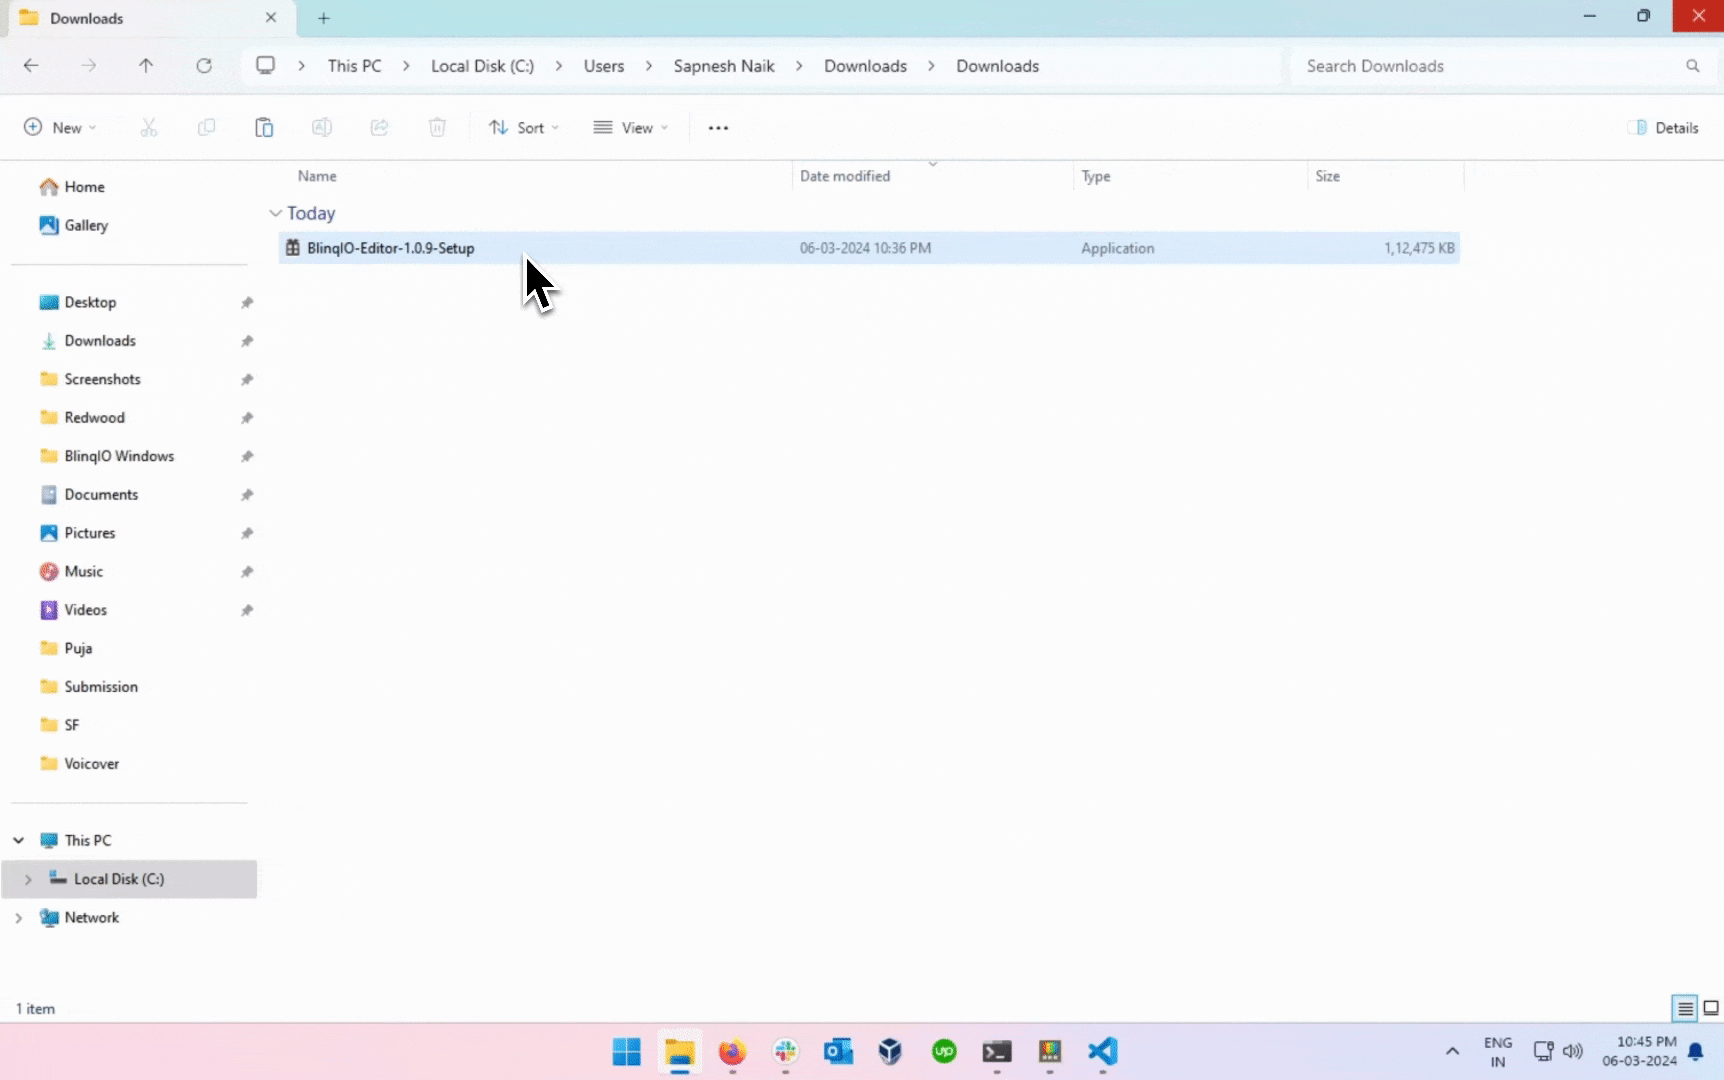Screen dimensions: 1724x1080
Task: Expand the Network tree node
Action: click(x=19, y=918)
